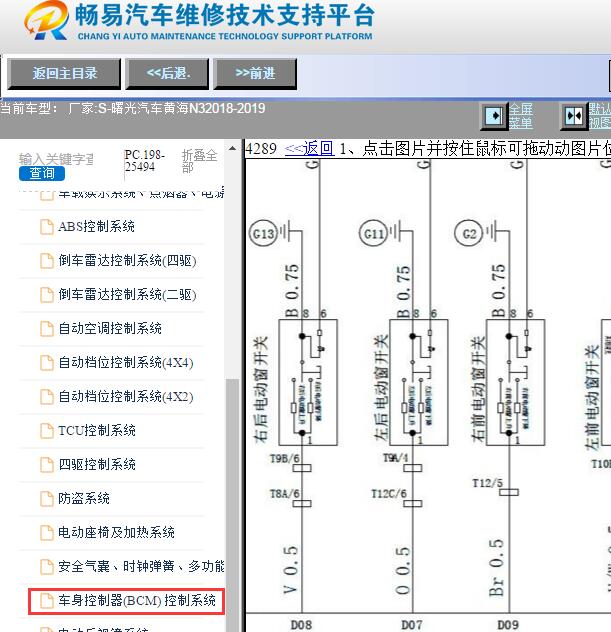Screen dimensions: 611x632
Task: Click the T9B/6 connector label
Action: click(285, 459)
